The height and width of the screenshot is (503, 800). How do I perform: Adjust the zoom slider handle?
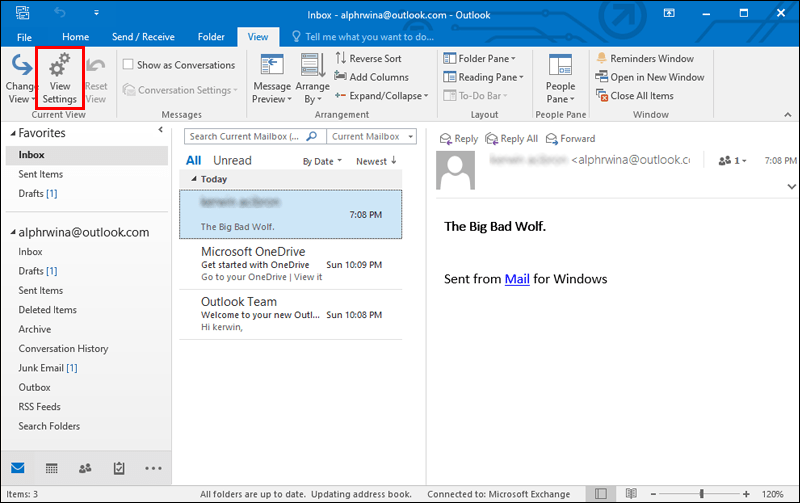[x=702, y=494]
